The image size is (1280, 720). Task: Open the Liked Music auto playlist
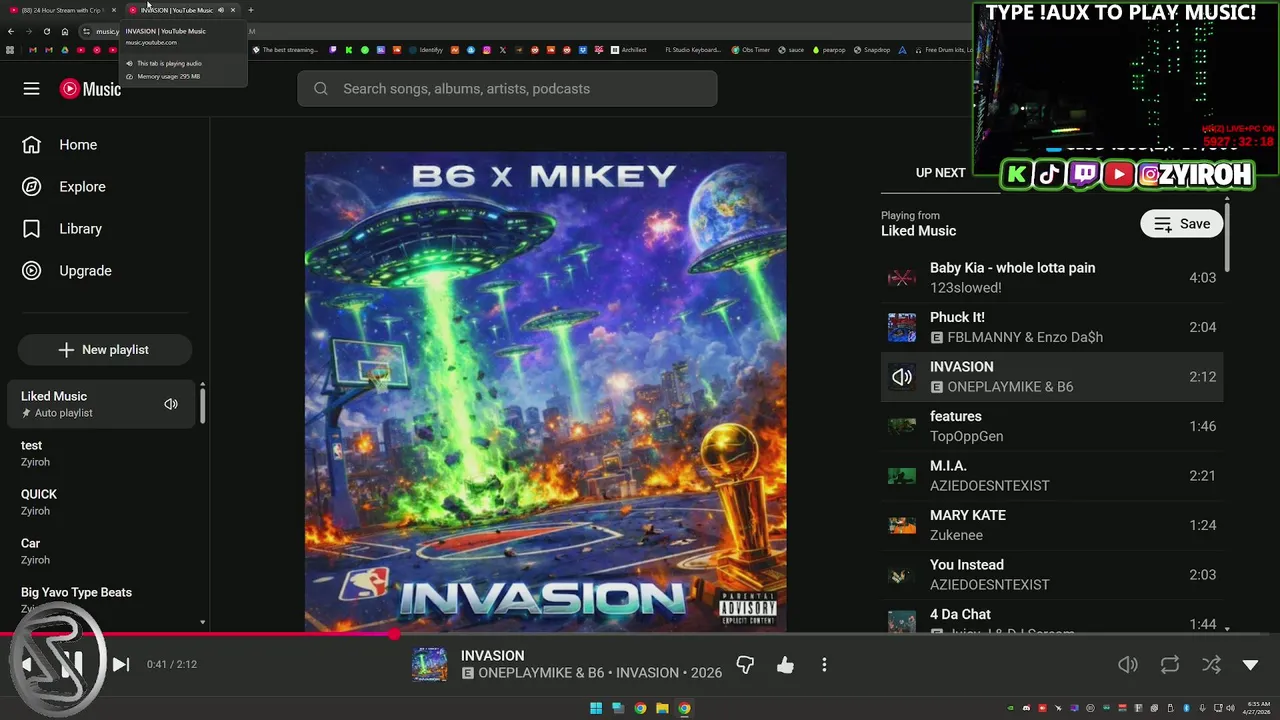pos(100,404)
